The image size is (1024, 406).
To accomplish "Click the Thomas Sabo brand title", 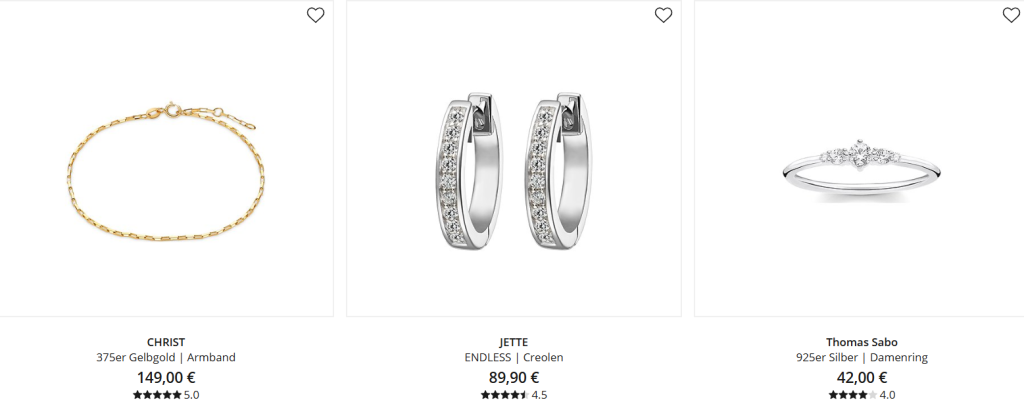I will 861,342.
